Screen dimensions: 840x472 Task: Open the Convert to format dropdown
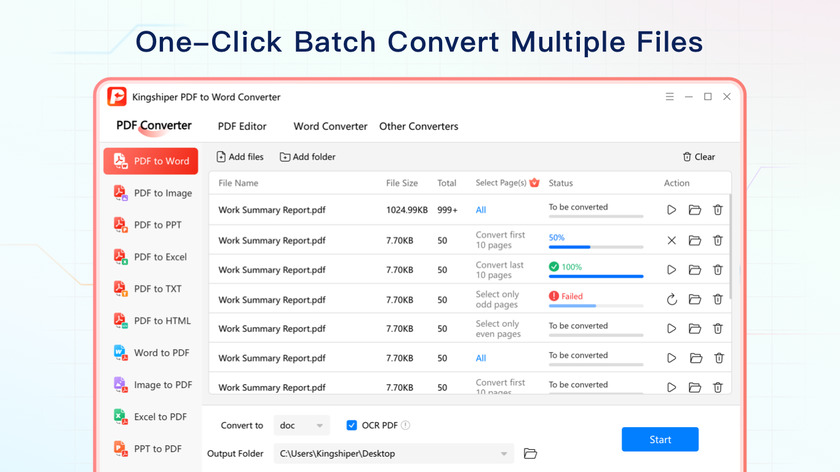click(x=302, y=425)
